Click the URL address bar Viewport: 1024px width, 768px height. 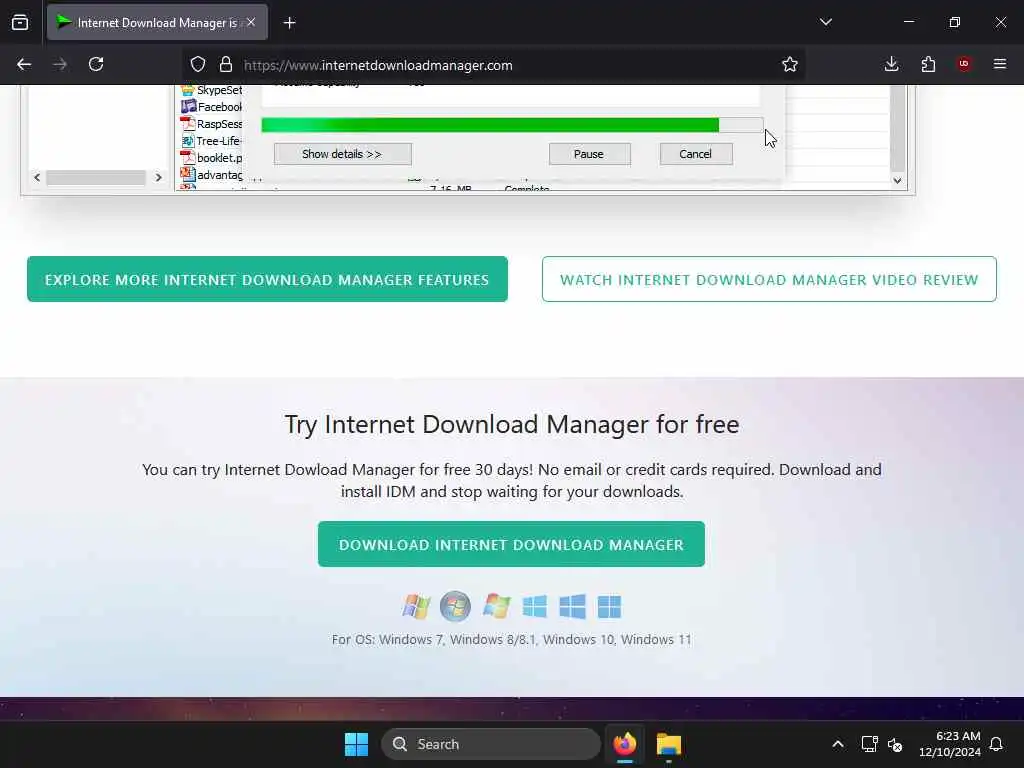coord(496,65)
